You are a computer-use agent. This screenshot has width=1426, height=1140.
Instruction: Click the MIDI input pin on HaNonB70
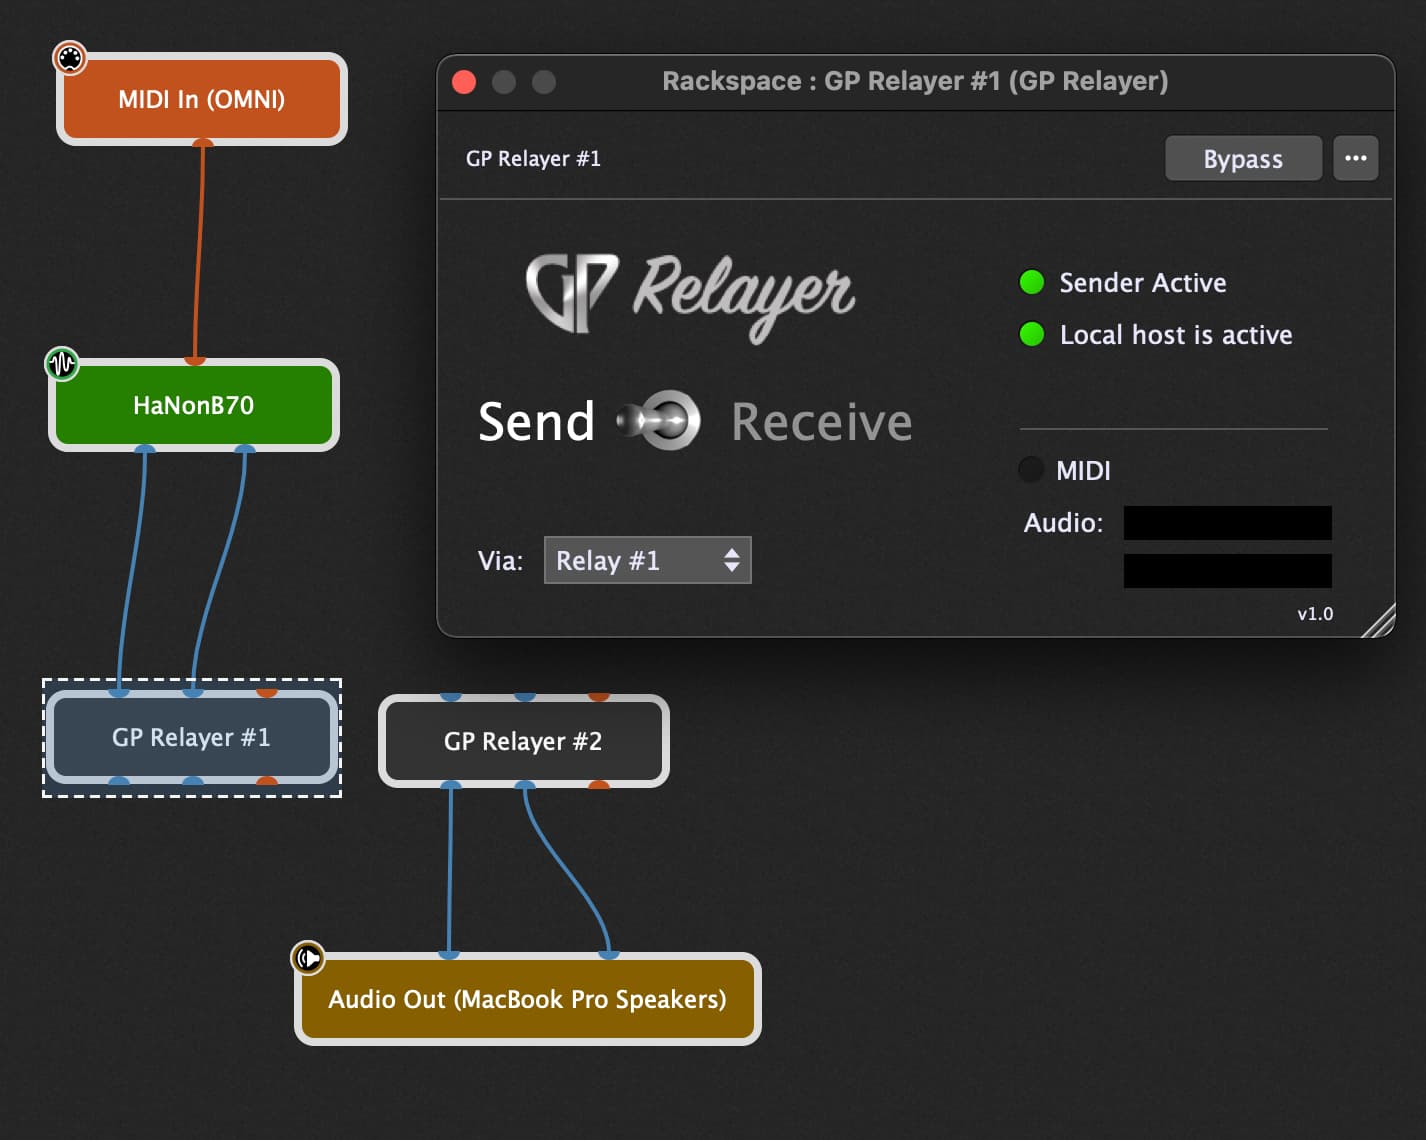point(196,361)
